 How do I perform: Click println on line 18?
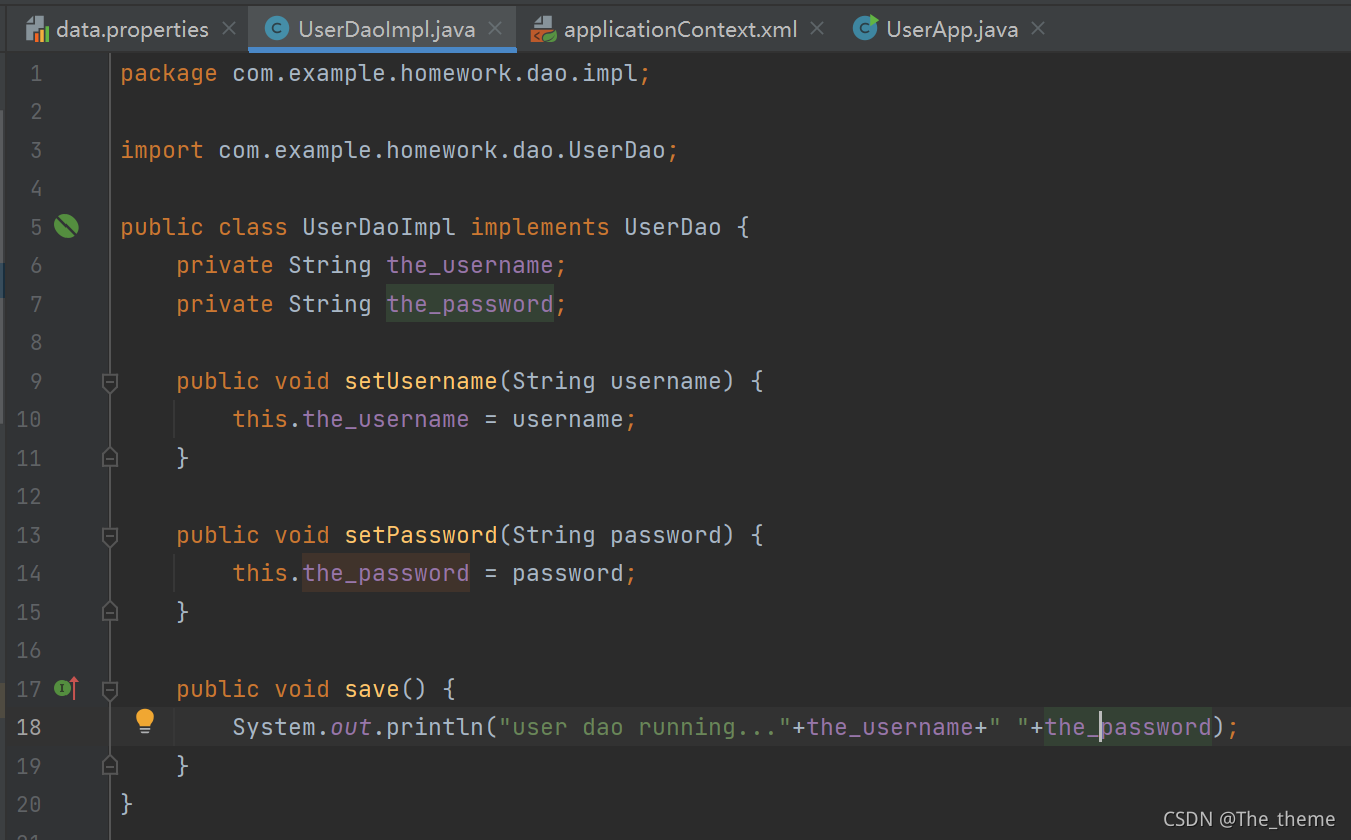(x=435, y=727)
